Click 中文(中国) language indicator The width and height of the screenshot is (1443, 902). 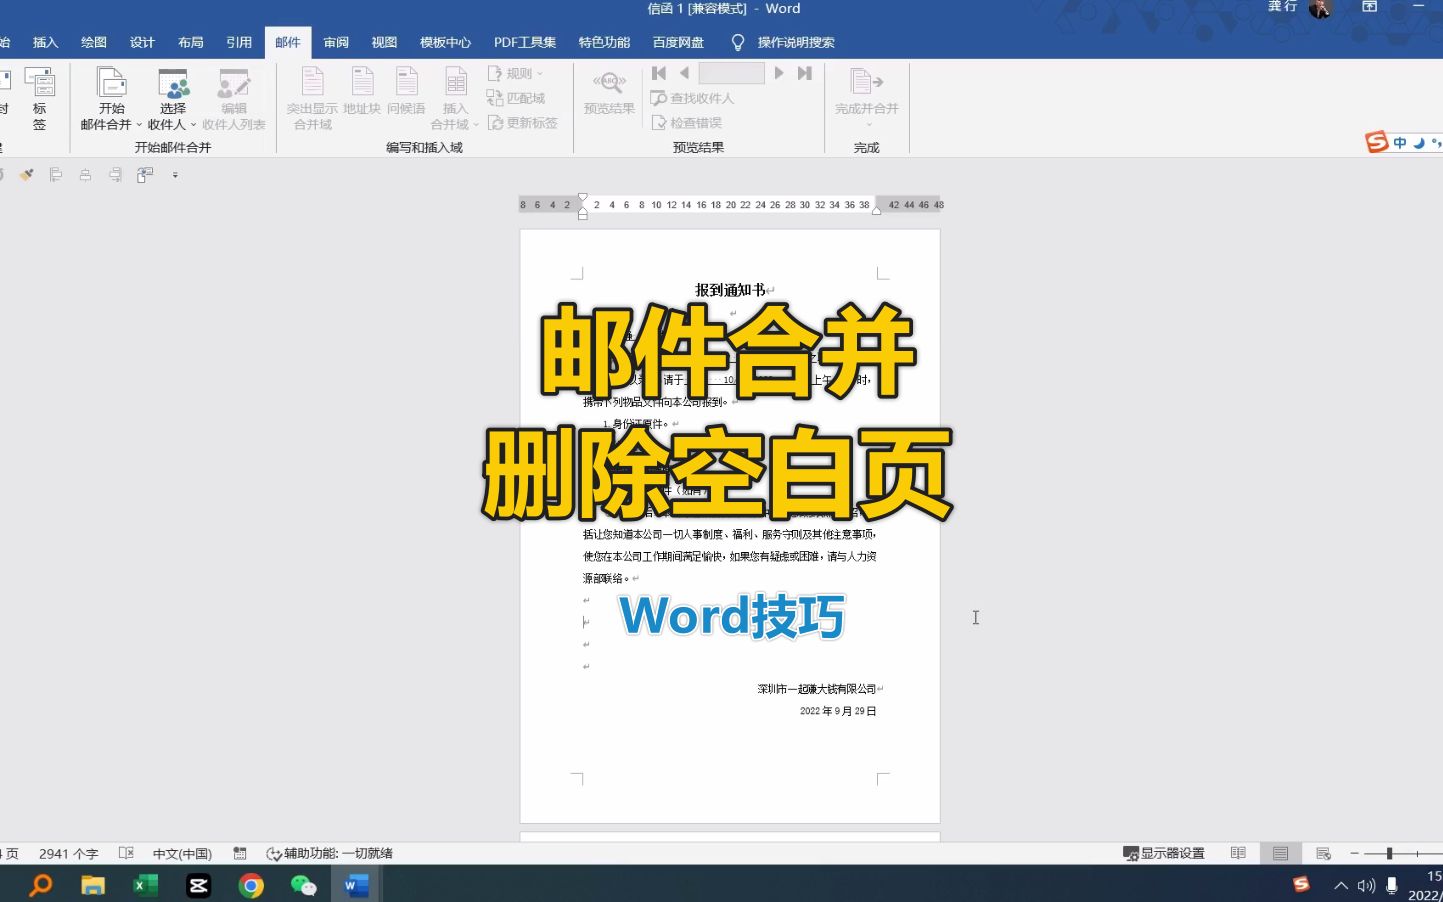182,853
